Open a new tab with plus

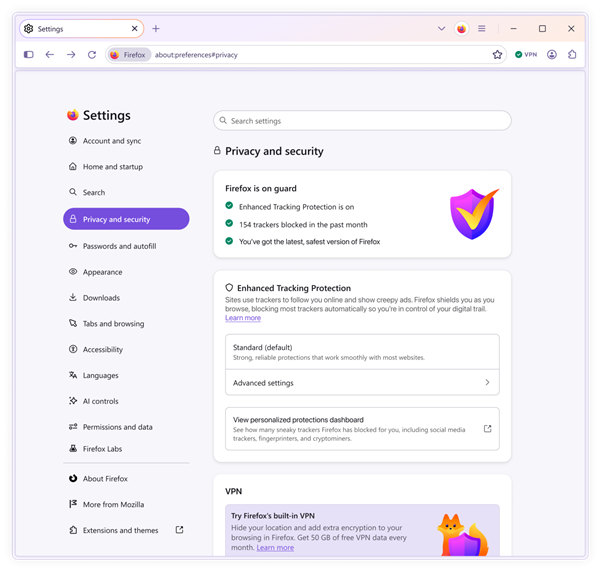click(x=156, y=29)
